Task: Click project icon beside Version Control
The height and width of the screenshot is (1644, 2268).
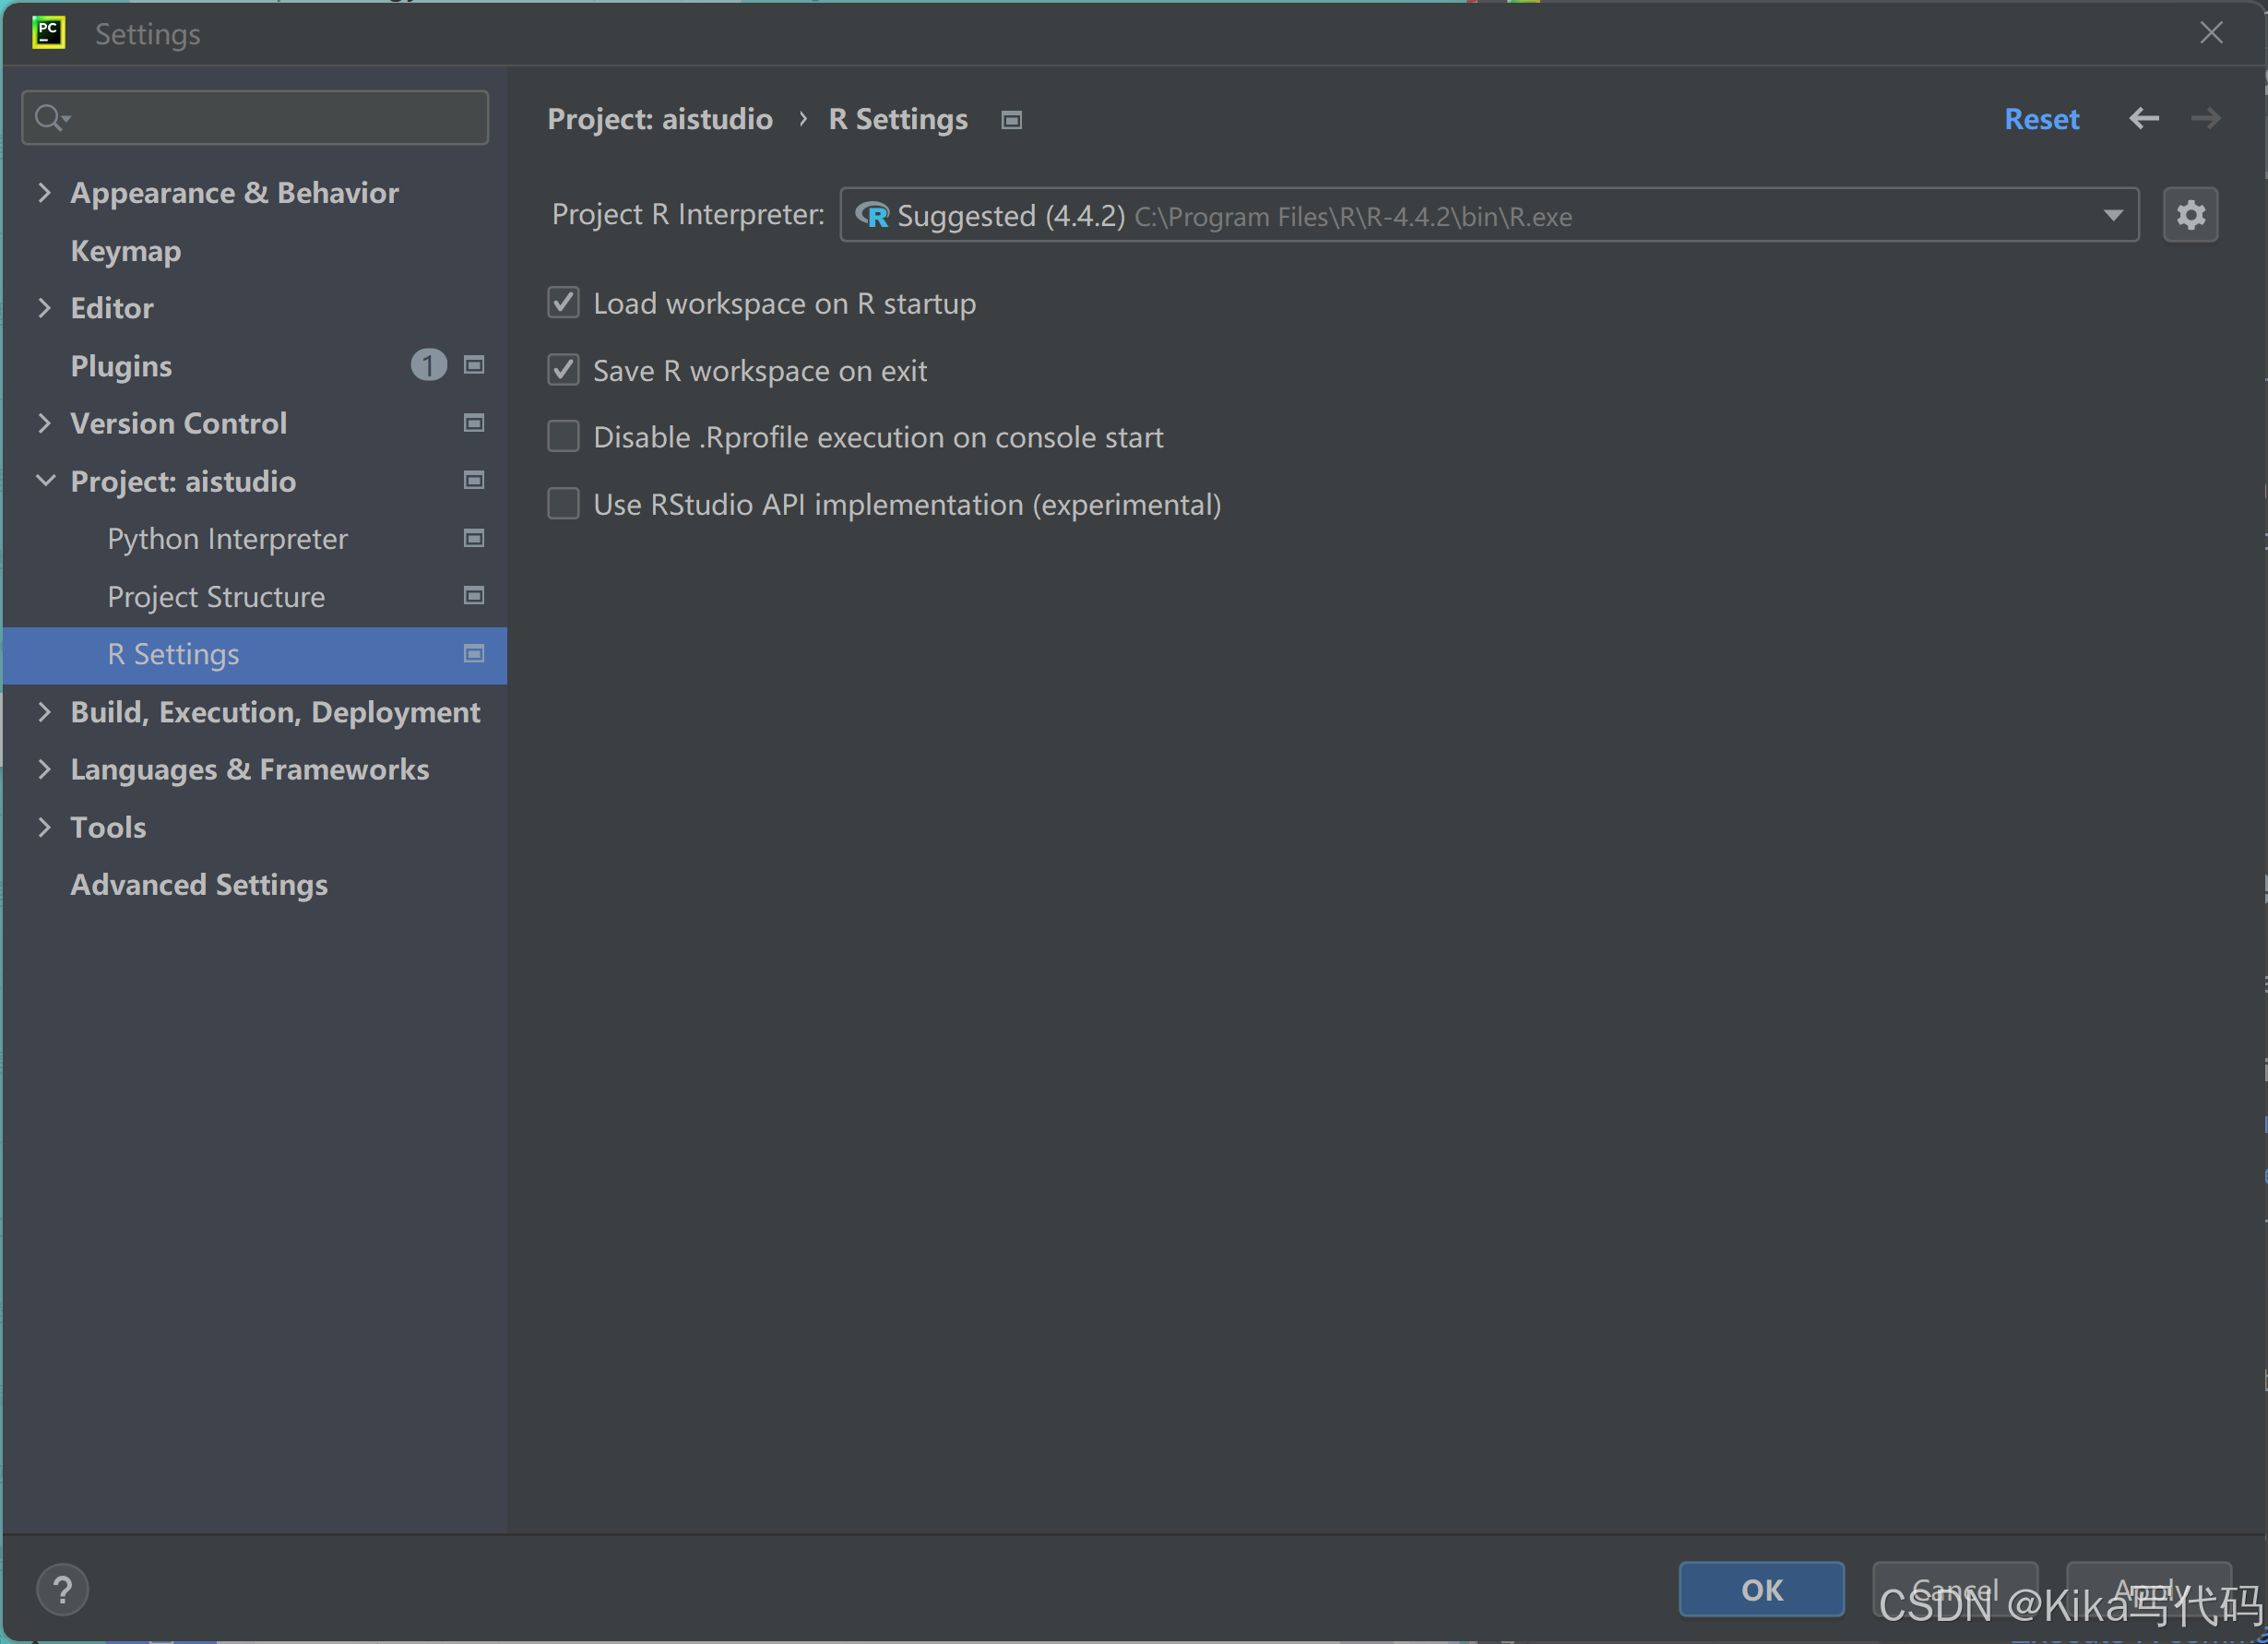Action: (474, 423)
